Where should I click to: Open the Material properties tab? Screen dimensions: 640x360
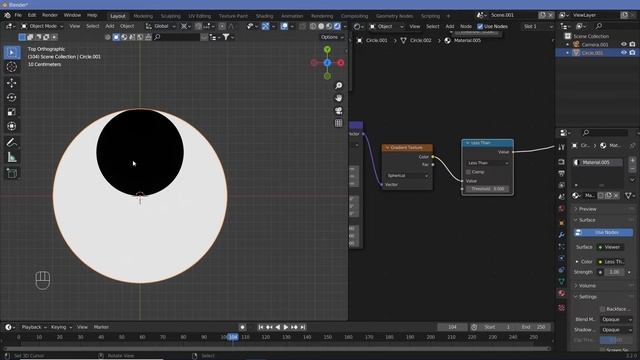coord(562,293)
